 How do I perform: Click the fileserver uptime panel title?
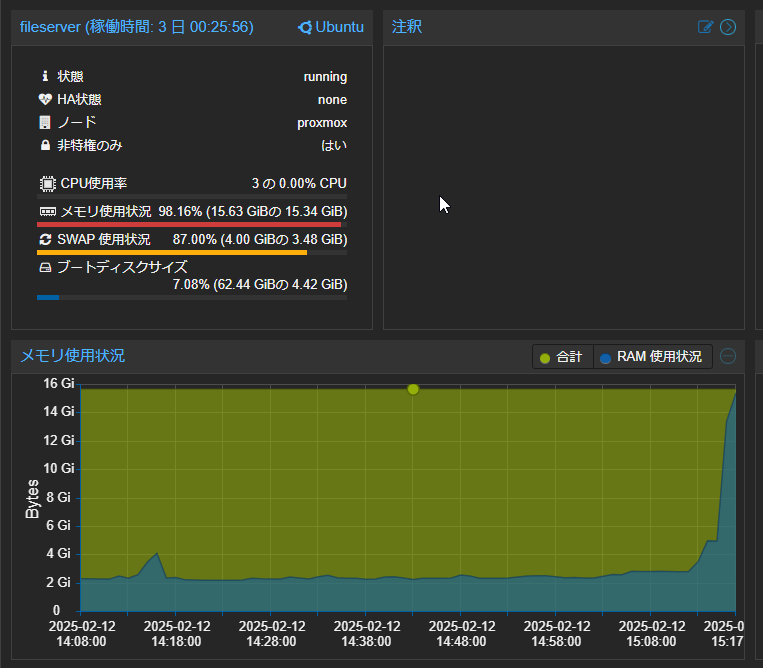137,27
